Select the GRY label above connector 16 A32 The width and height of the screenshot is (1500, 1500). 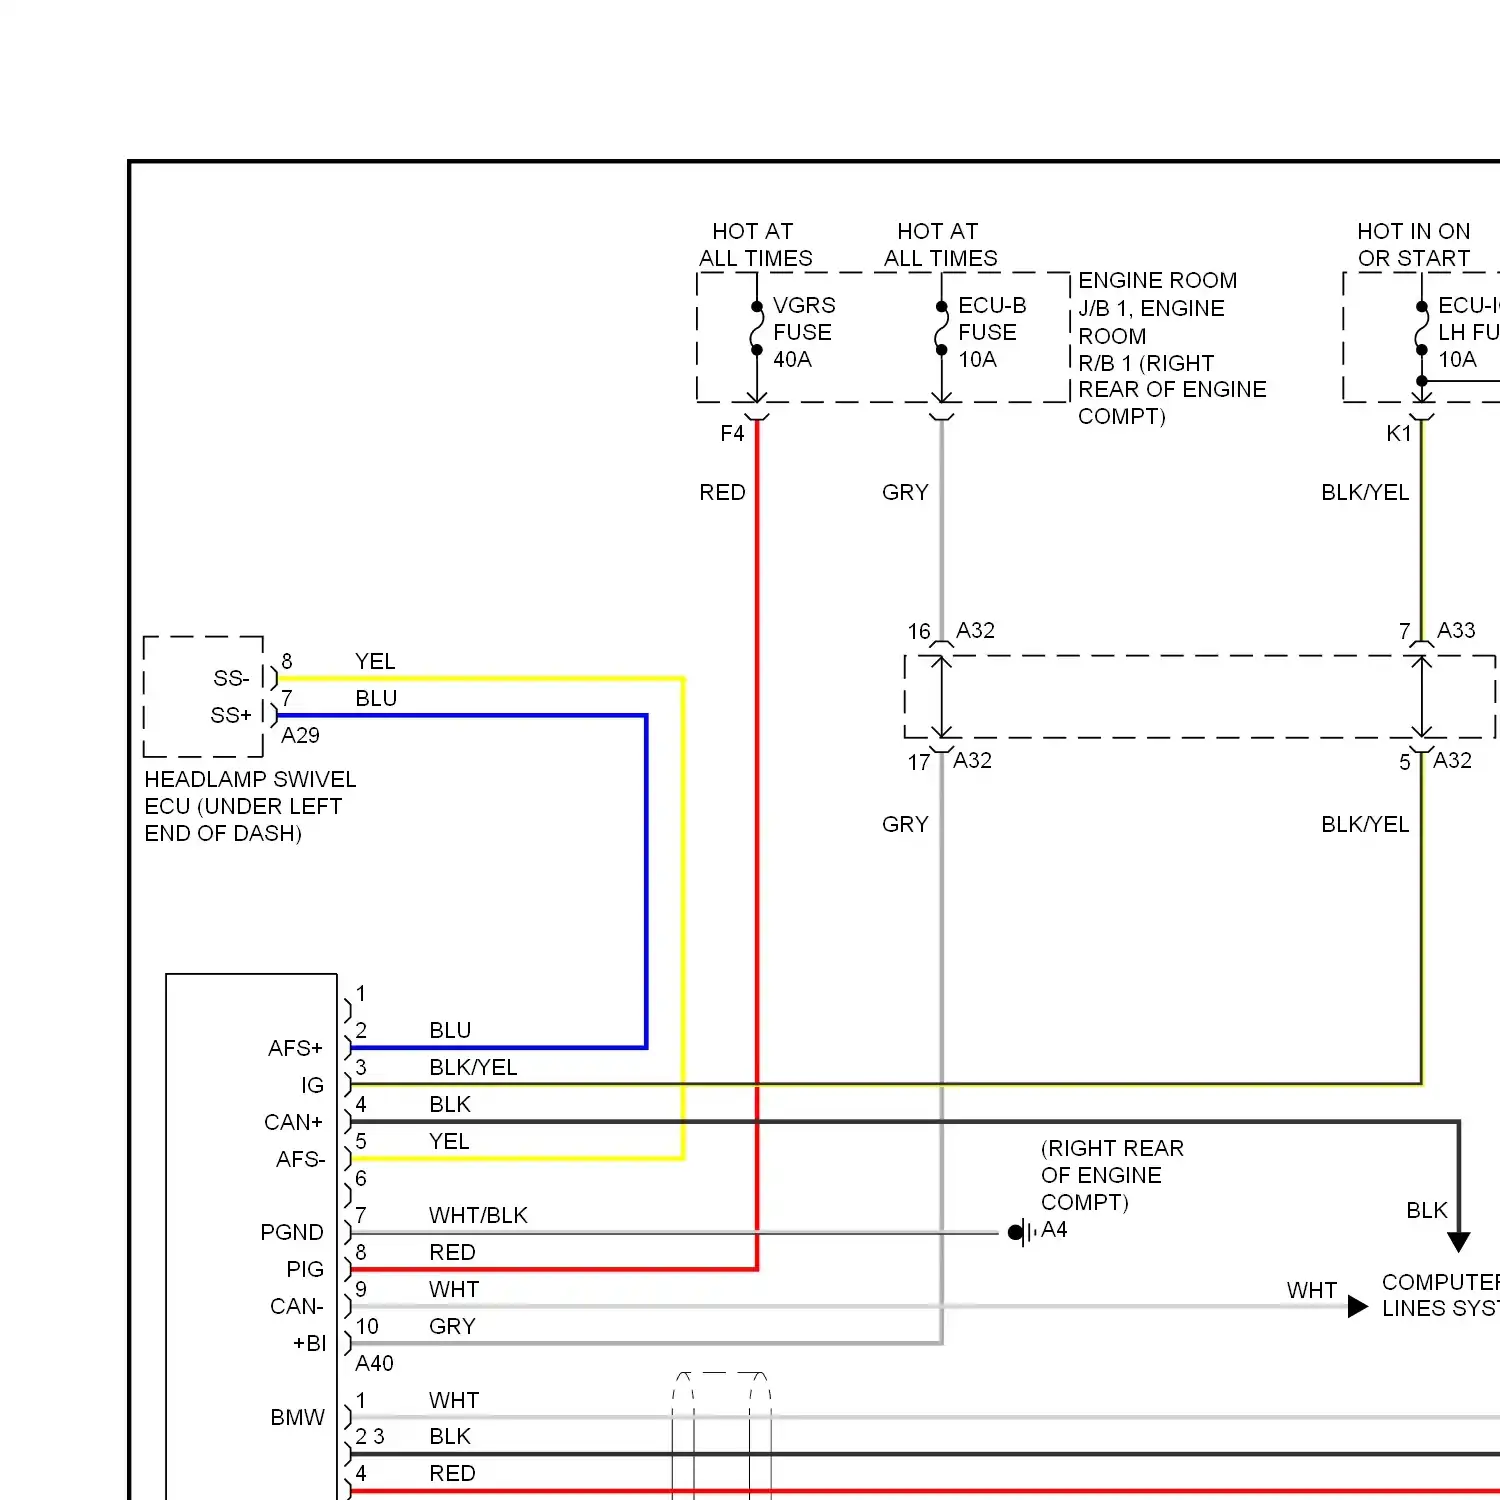[905, 492]
